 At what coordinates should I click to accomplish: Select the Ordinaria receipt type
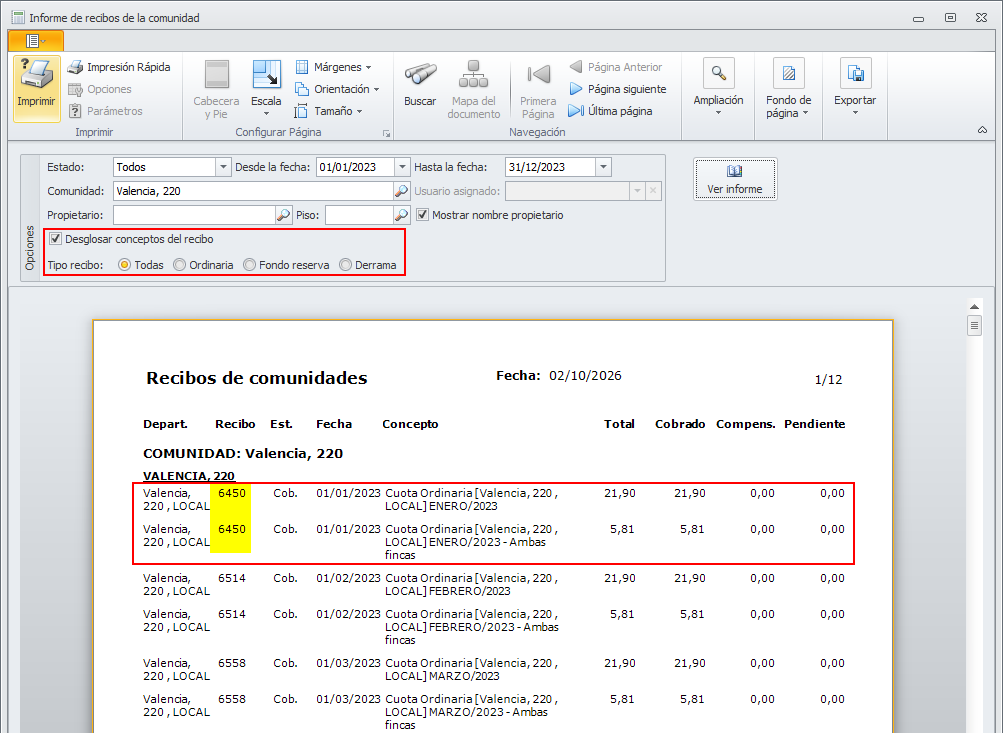[x=180, y=265]
